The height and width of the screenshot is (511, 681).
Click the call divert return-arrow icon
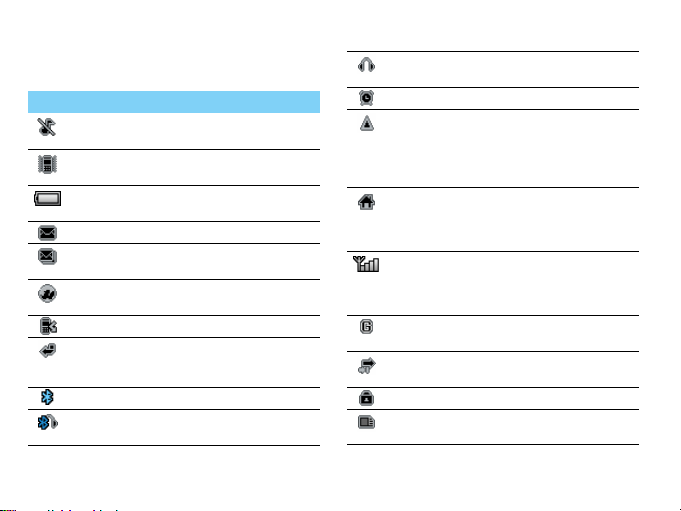click(x=48, y=350)
